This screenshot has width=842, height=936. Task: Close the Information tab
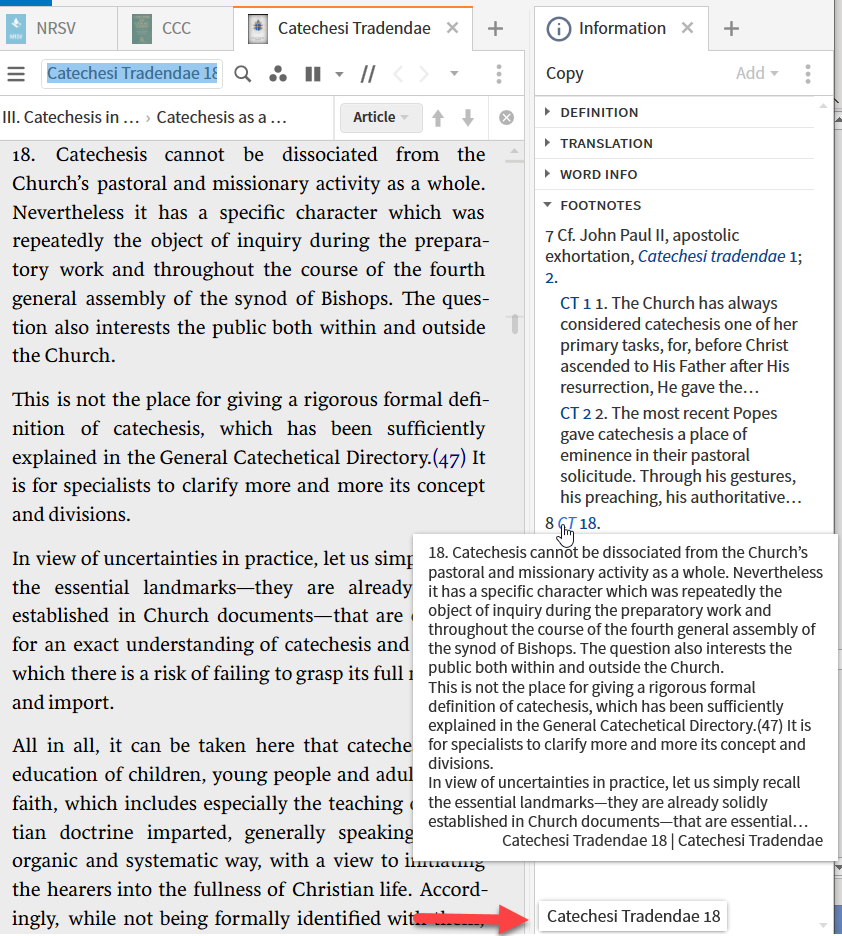pyautogui.click(x=687, y=28)
